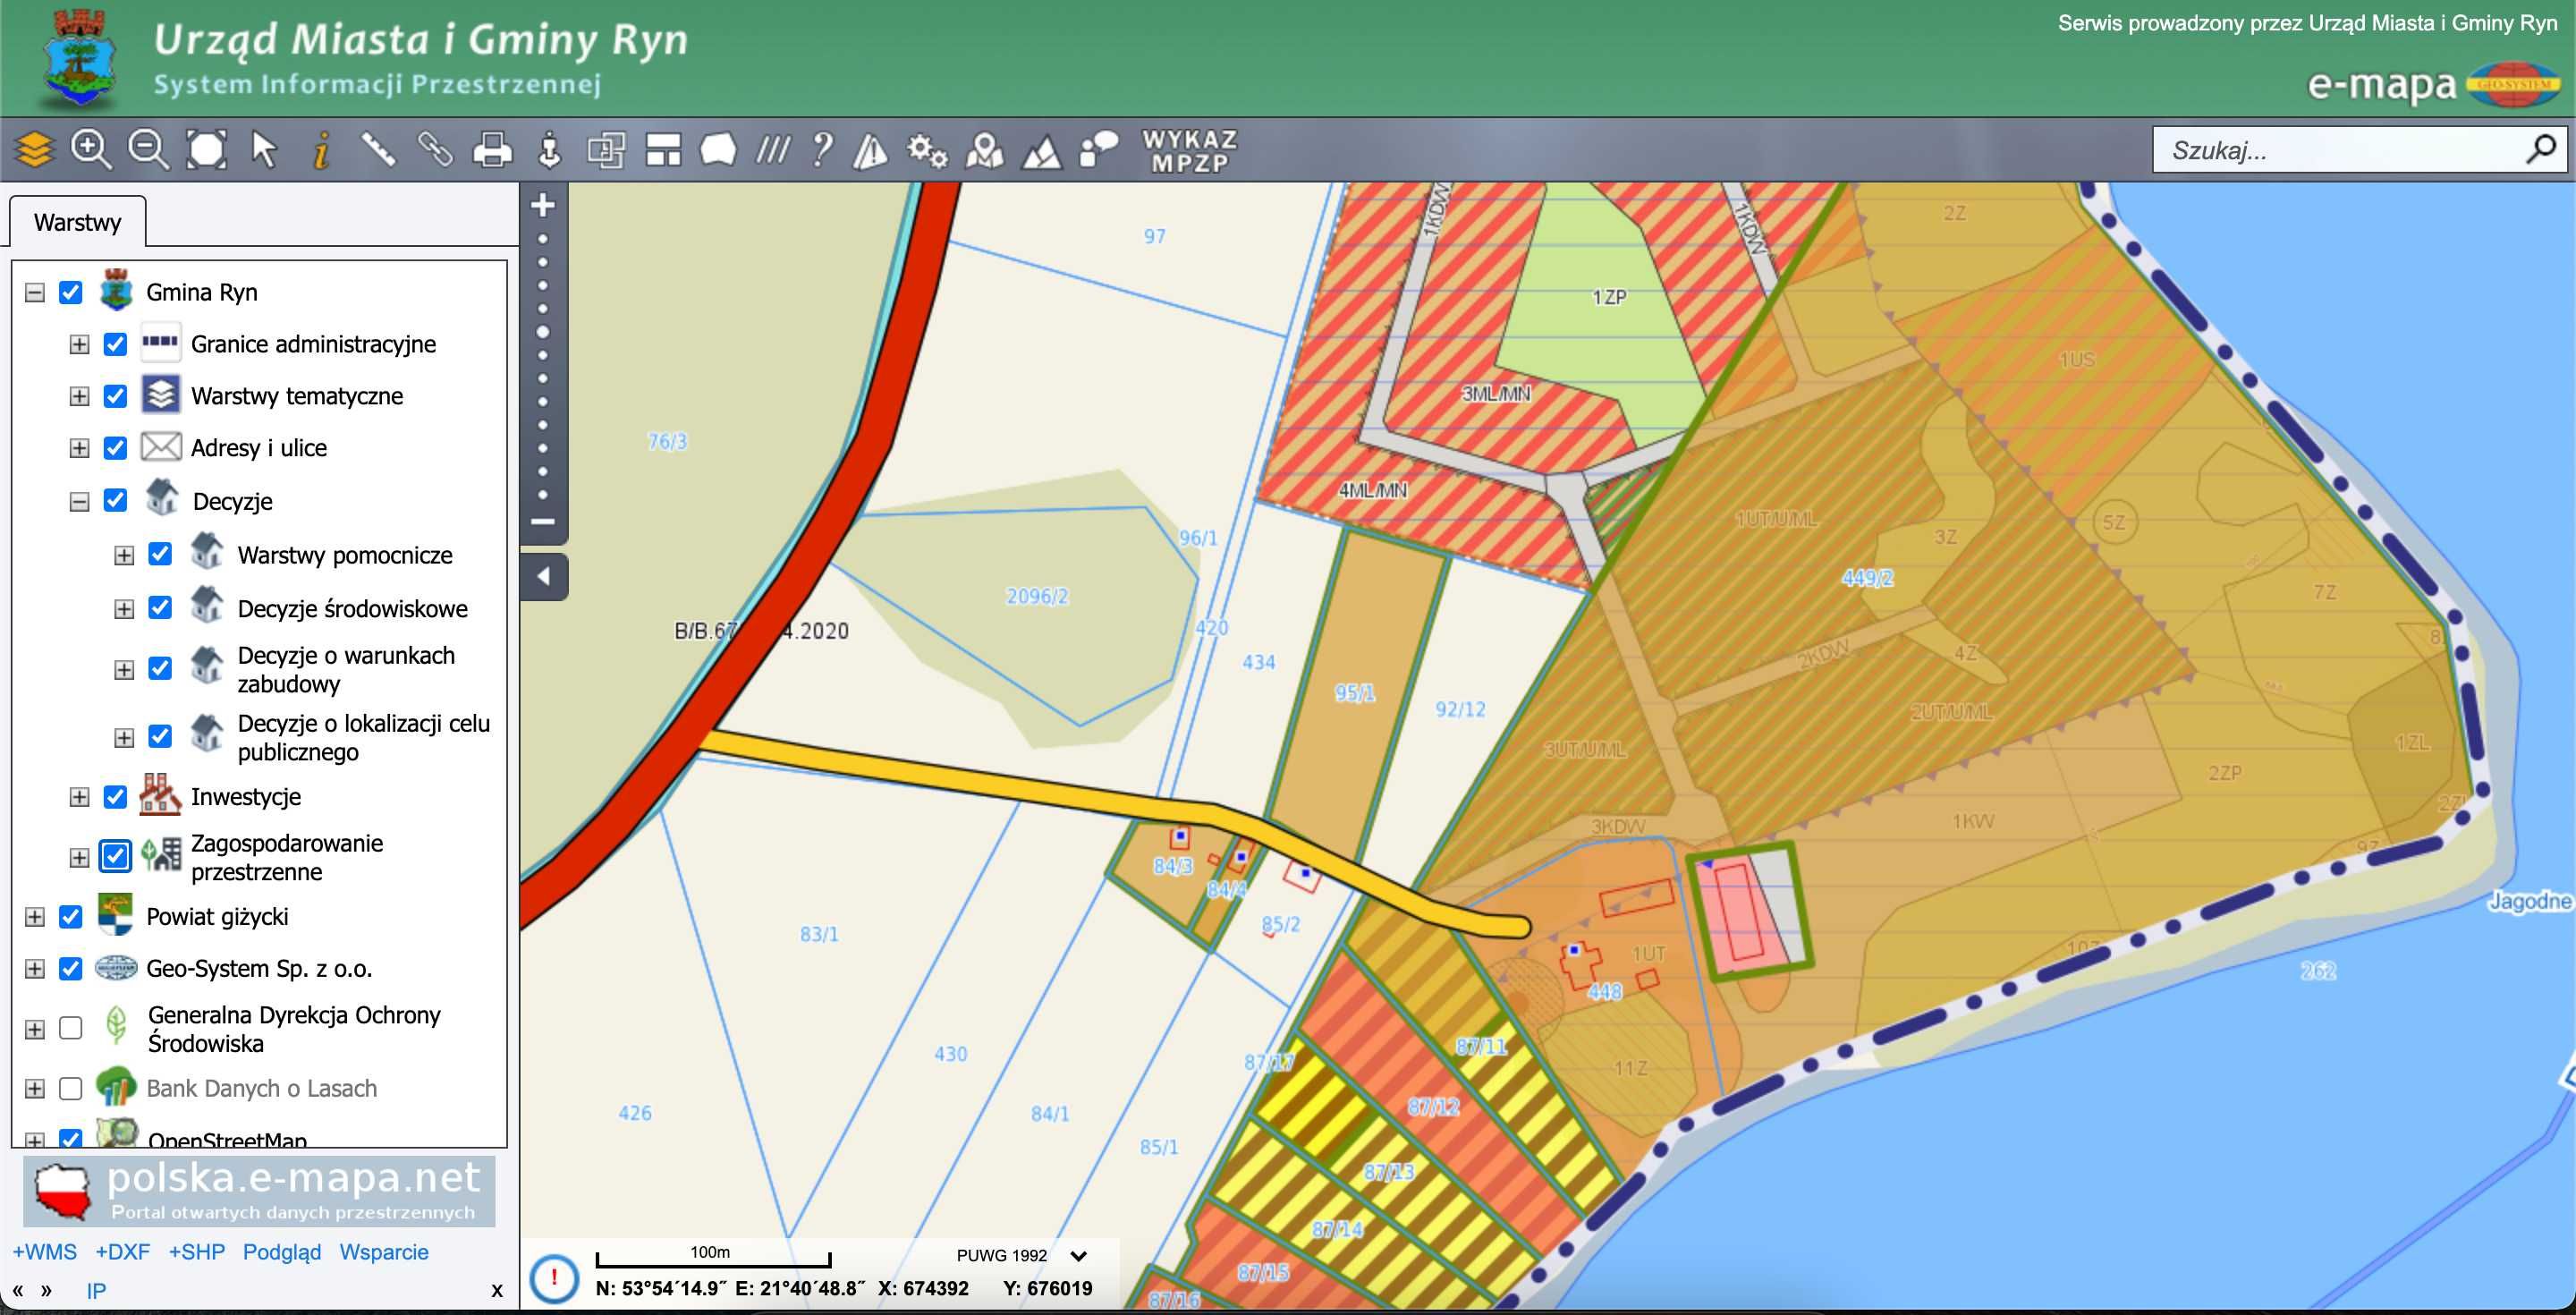
Task: Open the PUWG 1992 coordinate system dropdown
Action: click(x=1021, y=1256)
